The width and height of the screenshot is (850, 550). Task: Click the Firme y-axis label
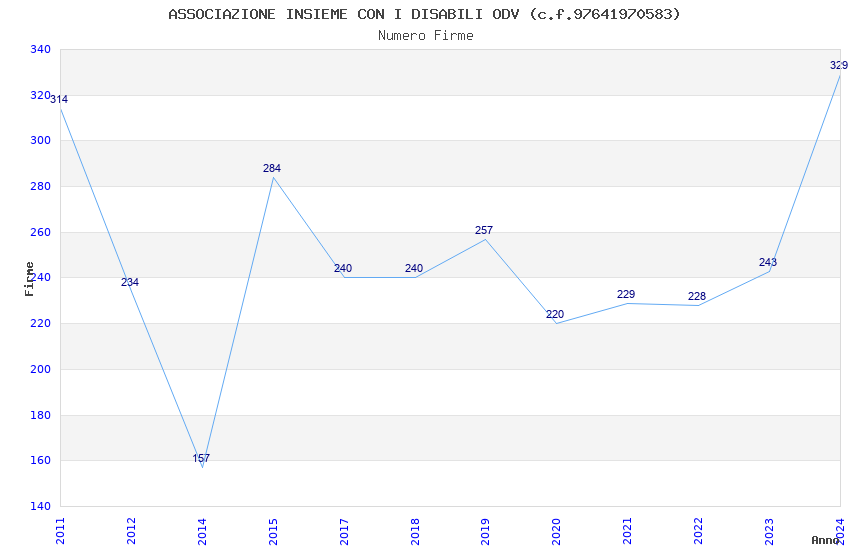click(x=29, y=279)
